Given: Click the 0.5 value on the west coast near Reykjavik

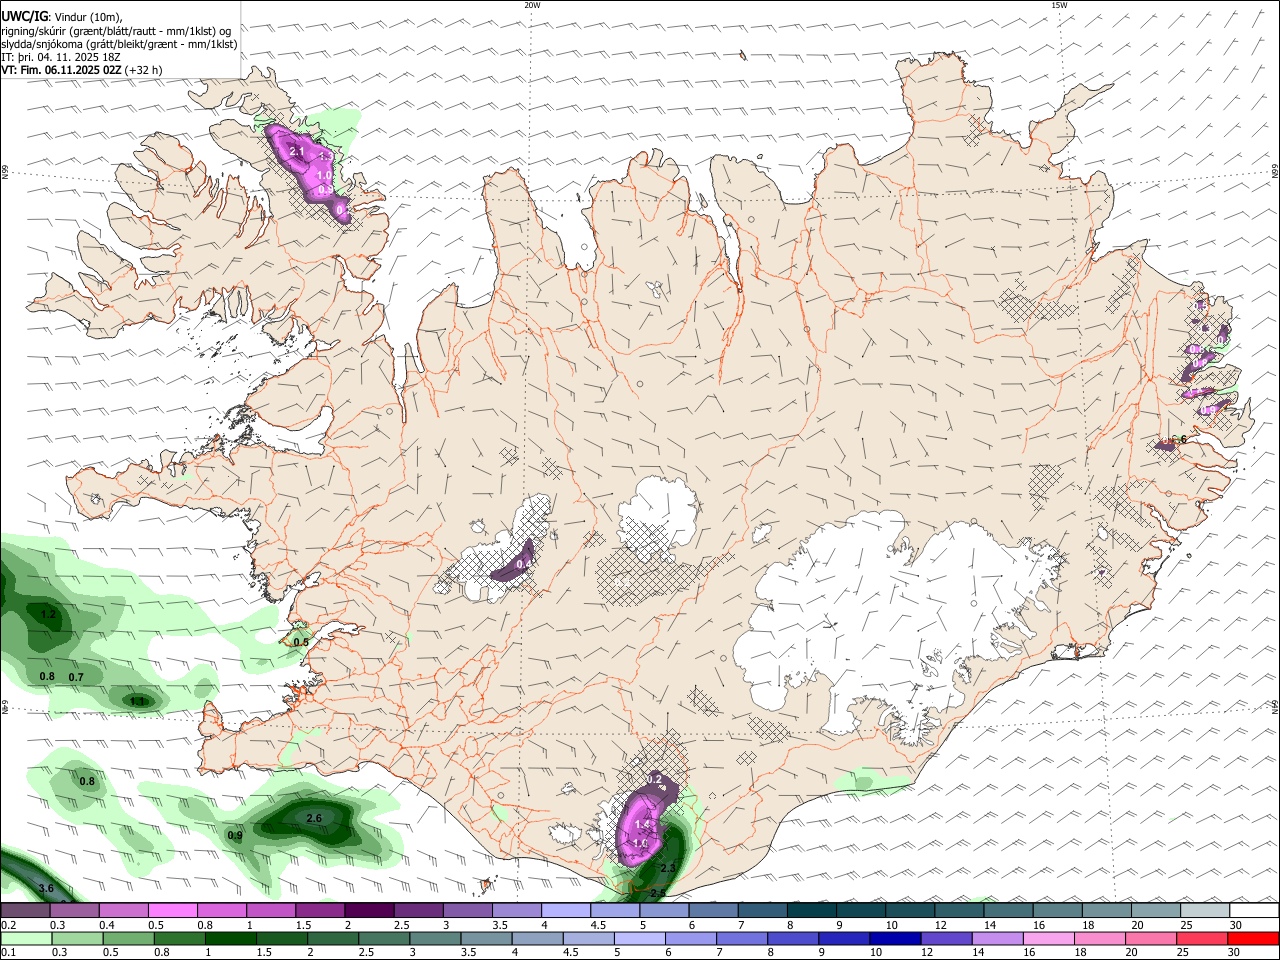Looking at the screenshot, I should tap(301, 641).
